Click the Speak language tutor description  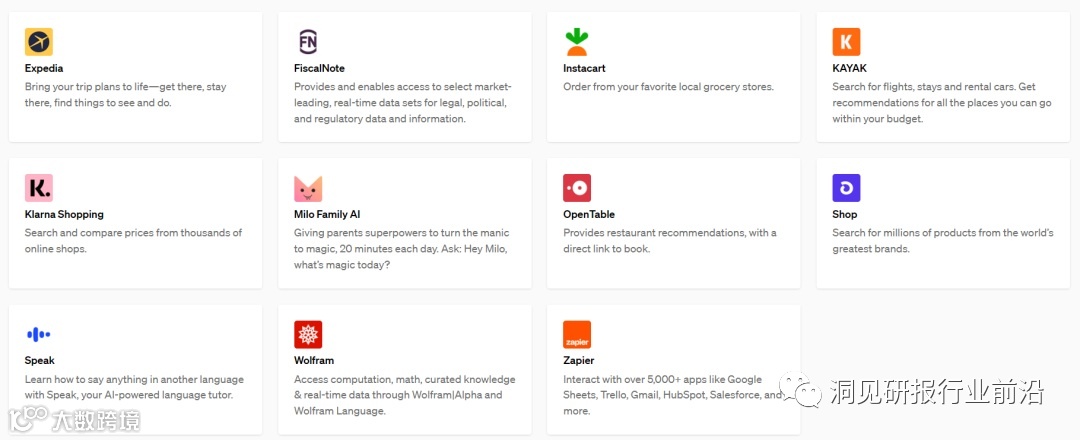(133, 387)
